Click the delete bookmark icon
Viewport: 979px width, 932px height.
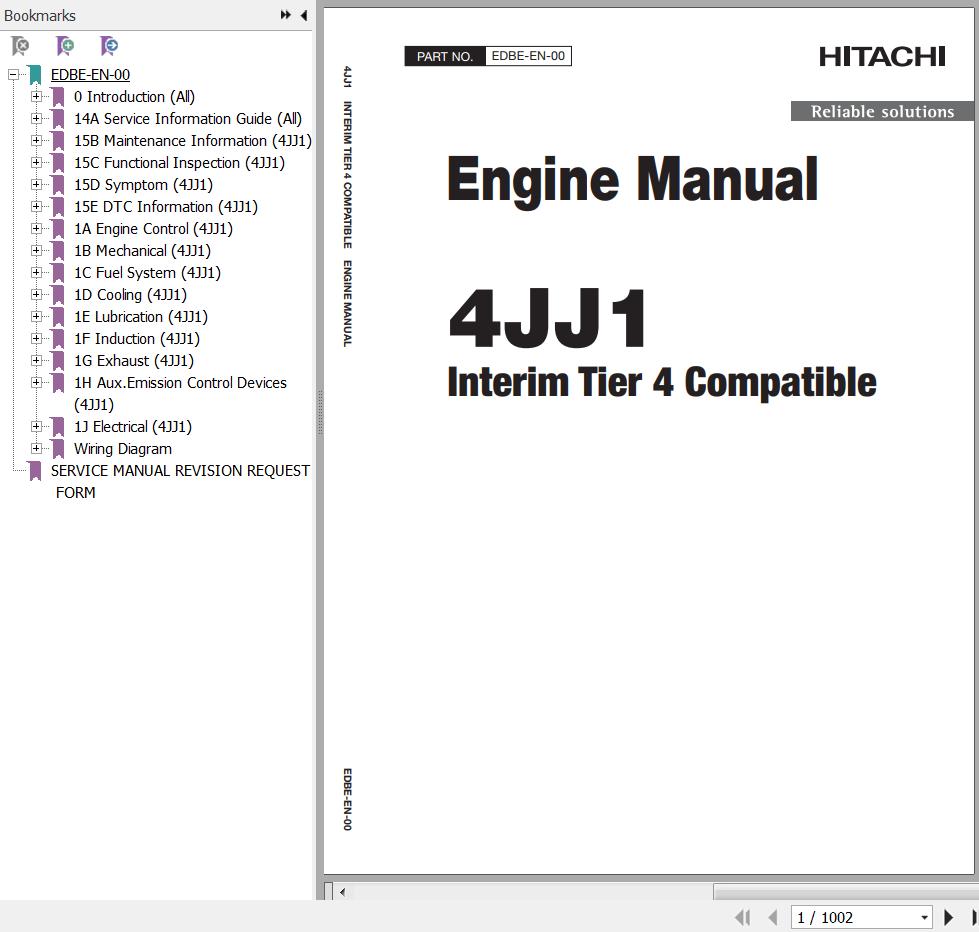tap(20, 46)
